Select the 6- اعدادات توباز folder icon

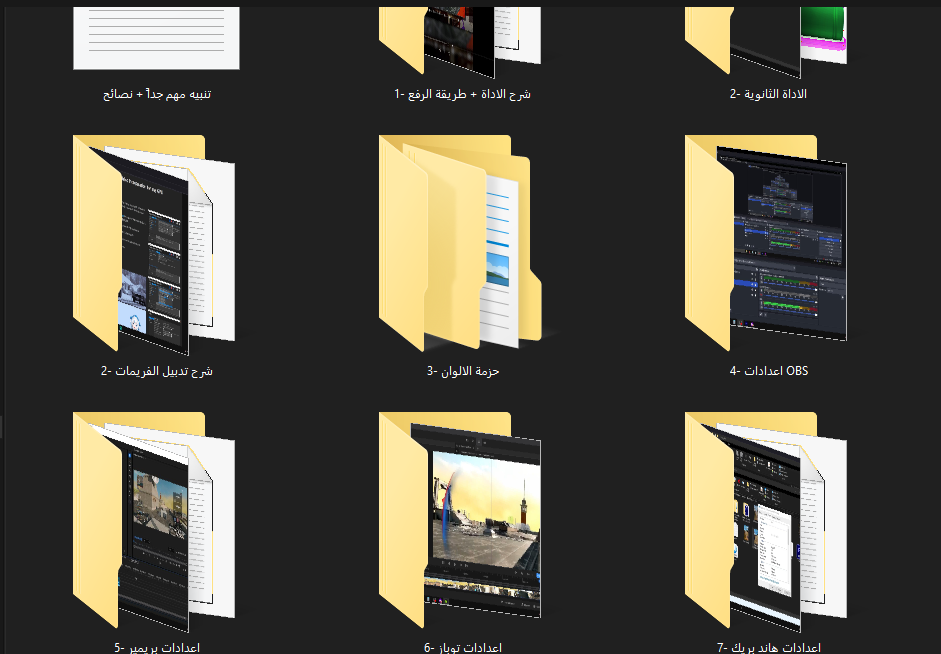click(x=460, y=520)
